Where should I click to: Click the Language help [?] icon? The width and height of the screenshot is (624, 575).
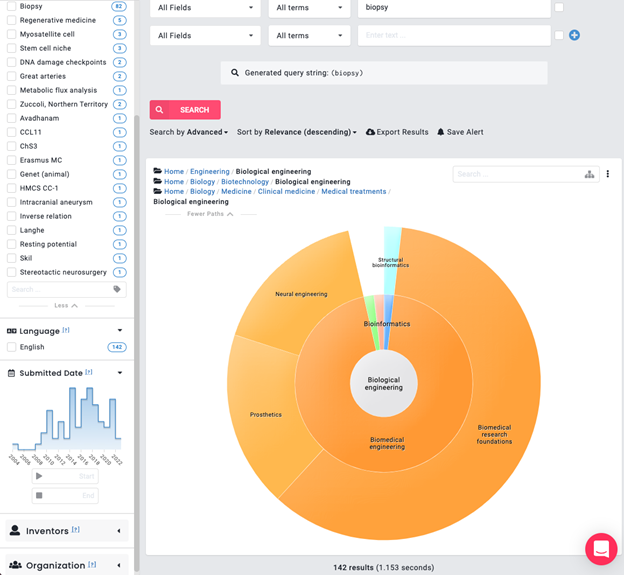66,330
